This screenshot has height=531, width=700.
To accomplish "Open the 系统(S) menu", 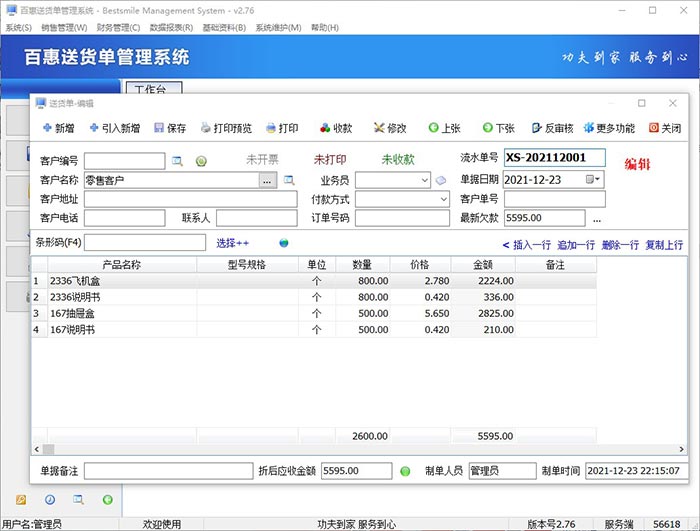I will tap(18, 28).
